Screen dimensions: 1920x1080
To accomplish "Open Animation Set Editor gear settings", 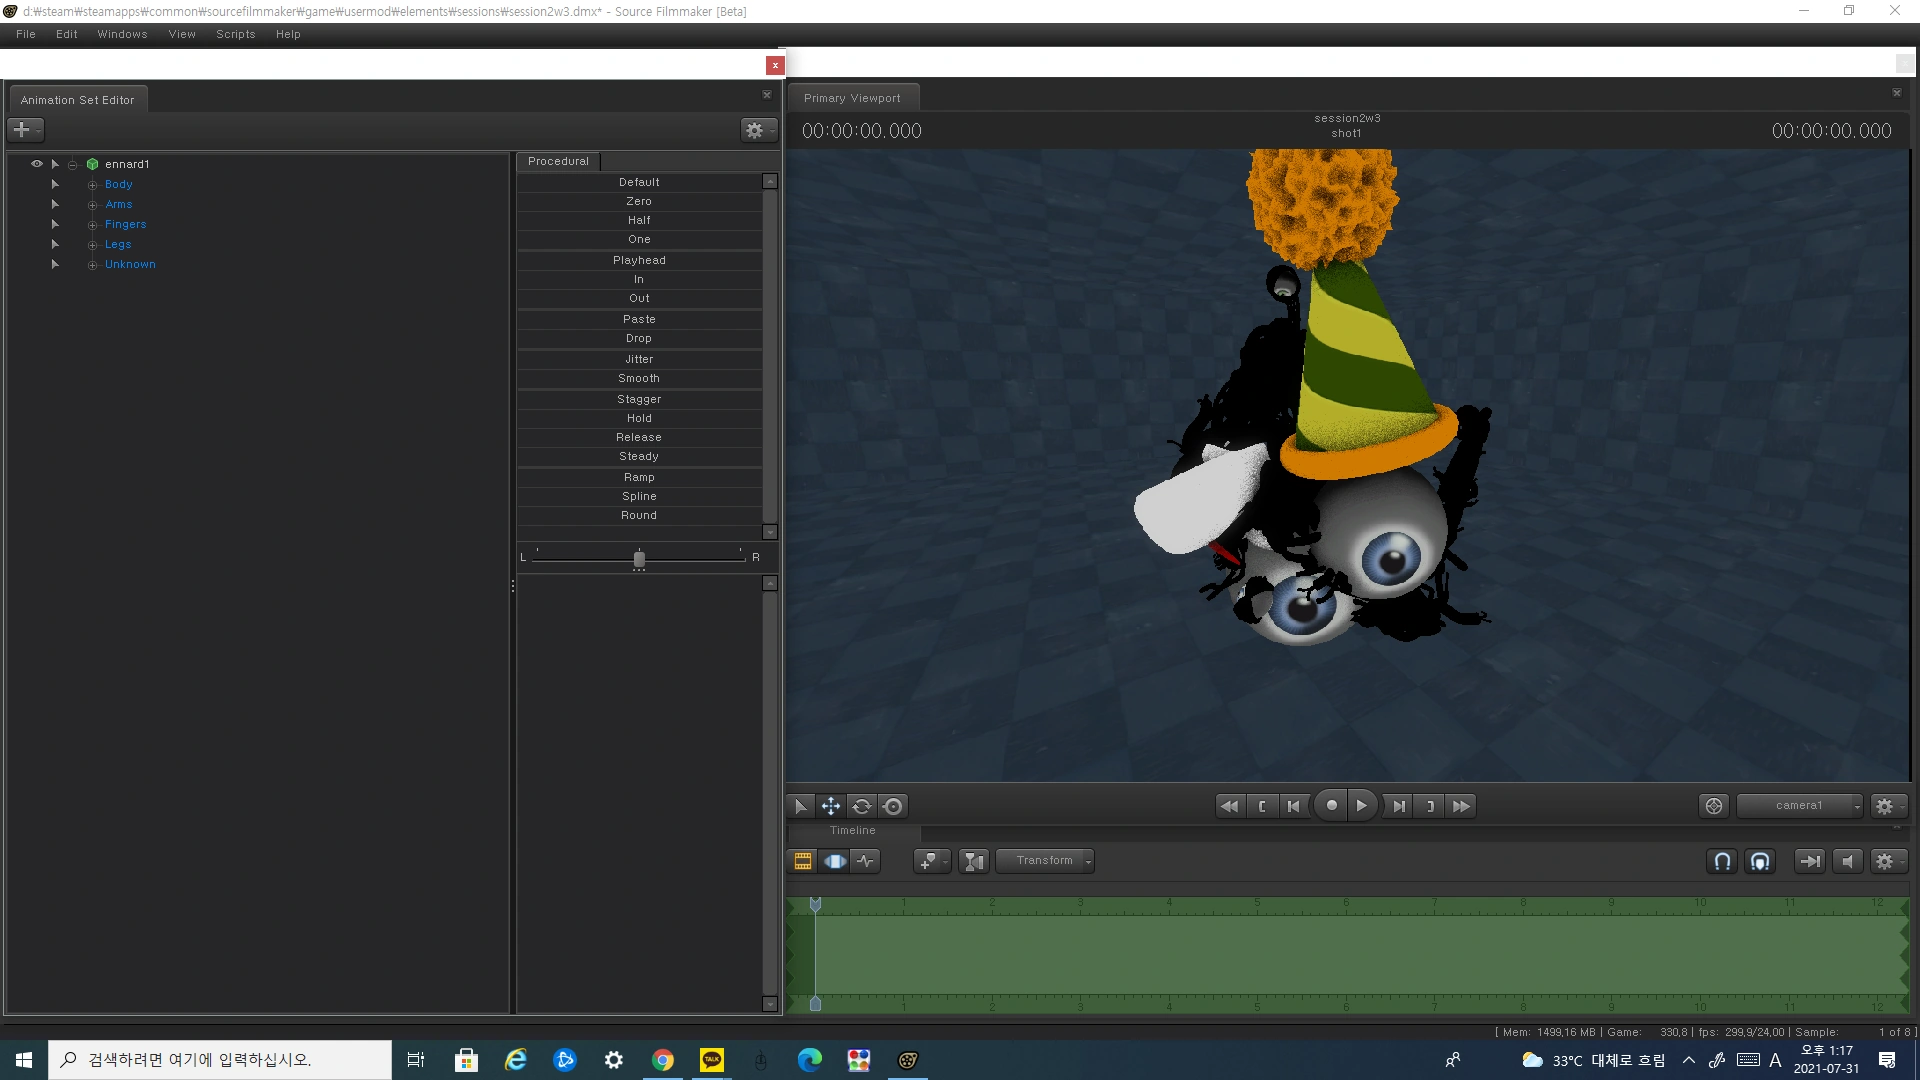I will [755, 130].
